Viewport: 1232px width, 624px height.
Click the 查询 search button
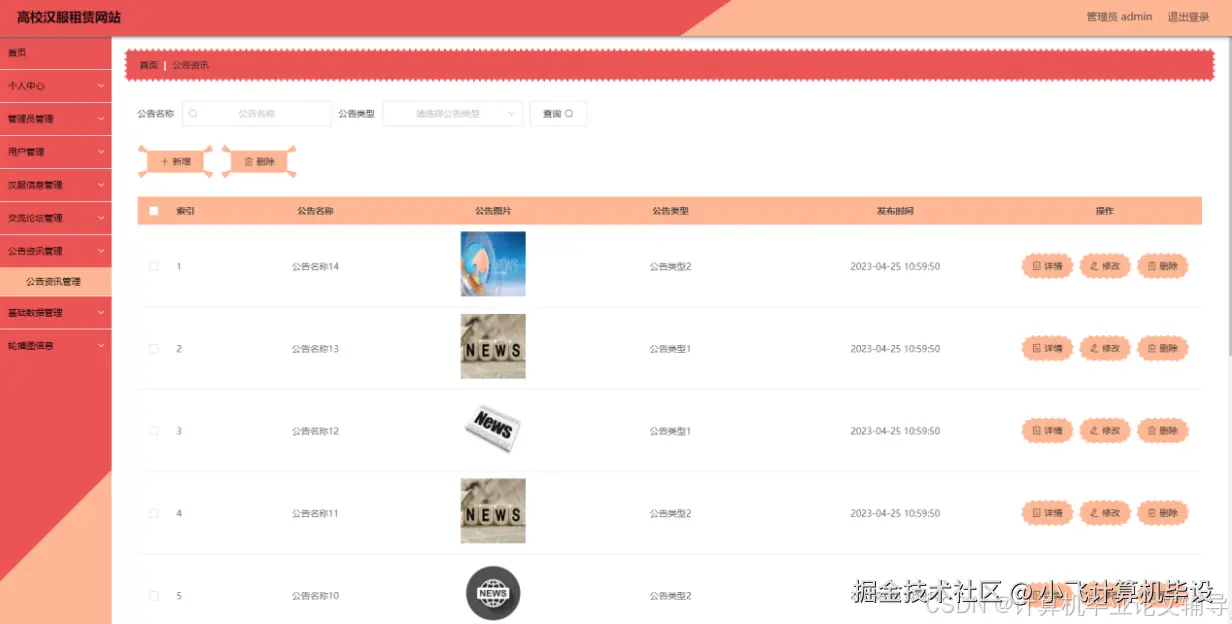pos(558,114)
